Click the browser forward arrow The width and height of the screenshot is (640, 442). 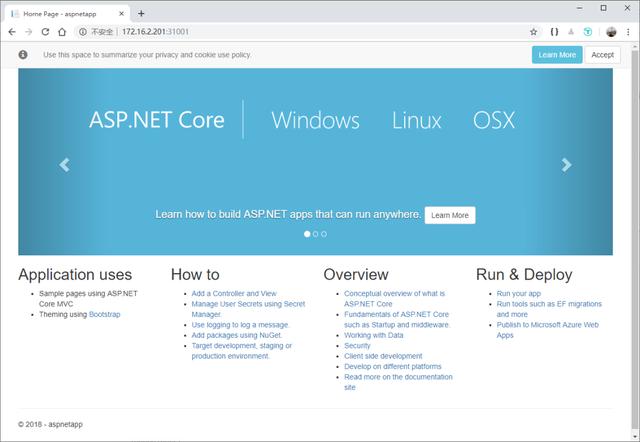pyautogui.click(x=29, y=32)
